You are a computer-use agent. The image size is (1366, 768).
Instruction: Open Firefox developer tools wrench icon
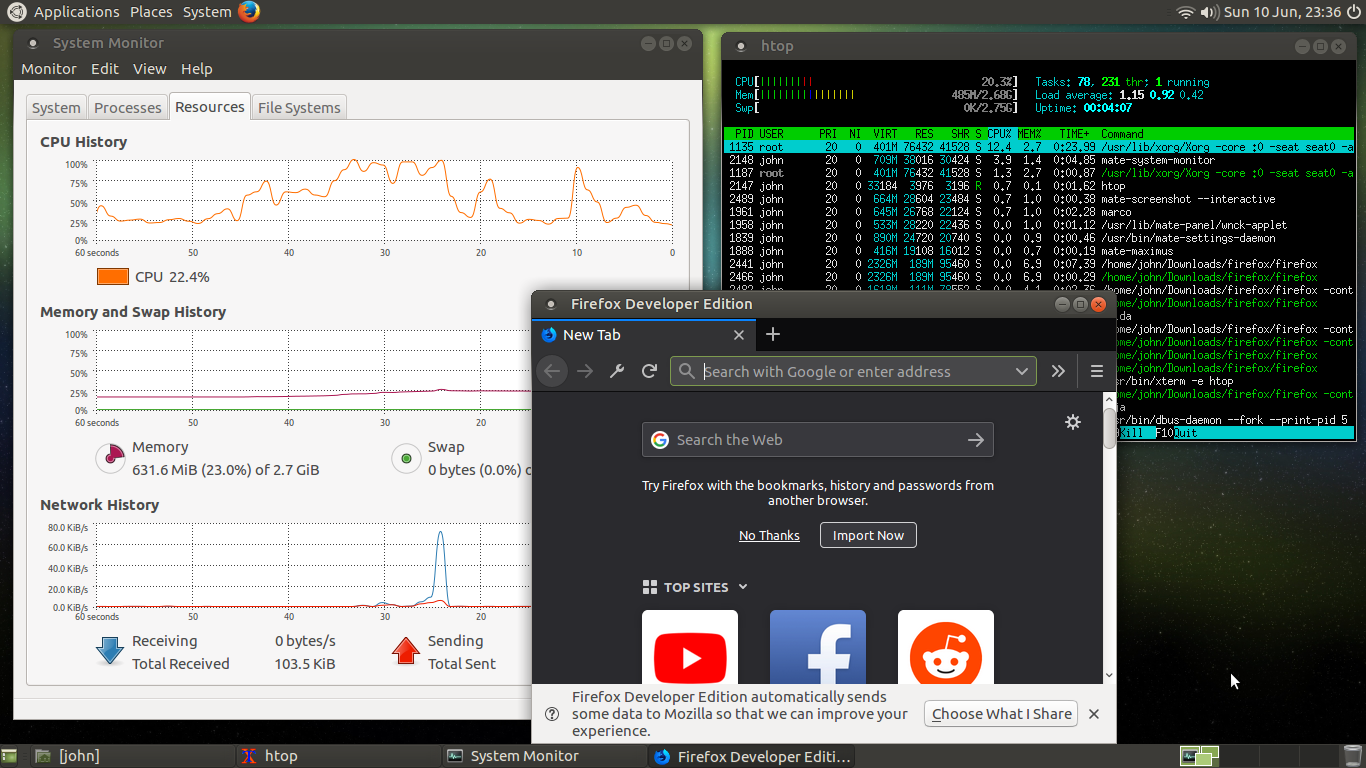(617, 371)
